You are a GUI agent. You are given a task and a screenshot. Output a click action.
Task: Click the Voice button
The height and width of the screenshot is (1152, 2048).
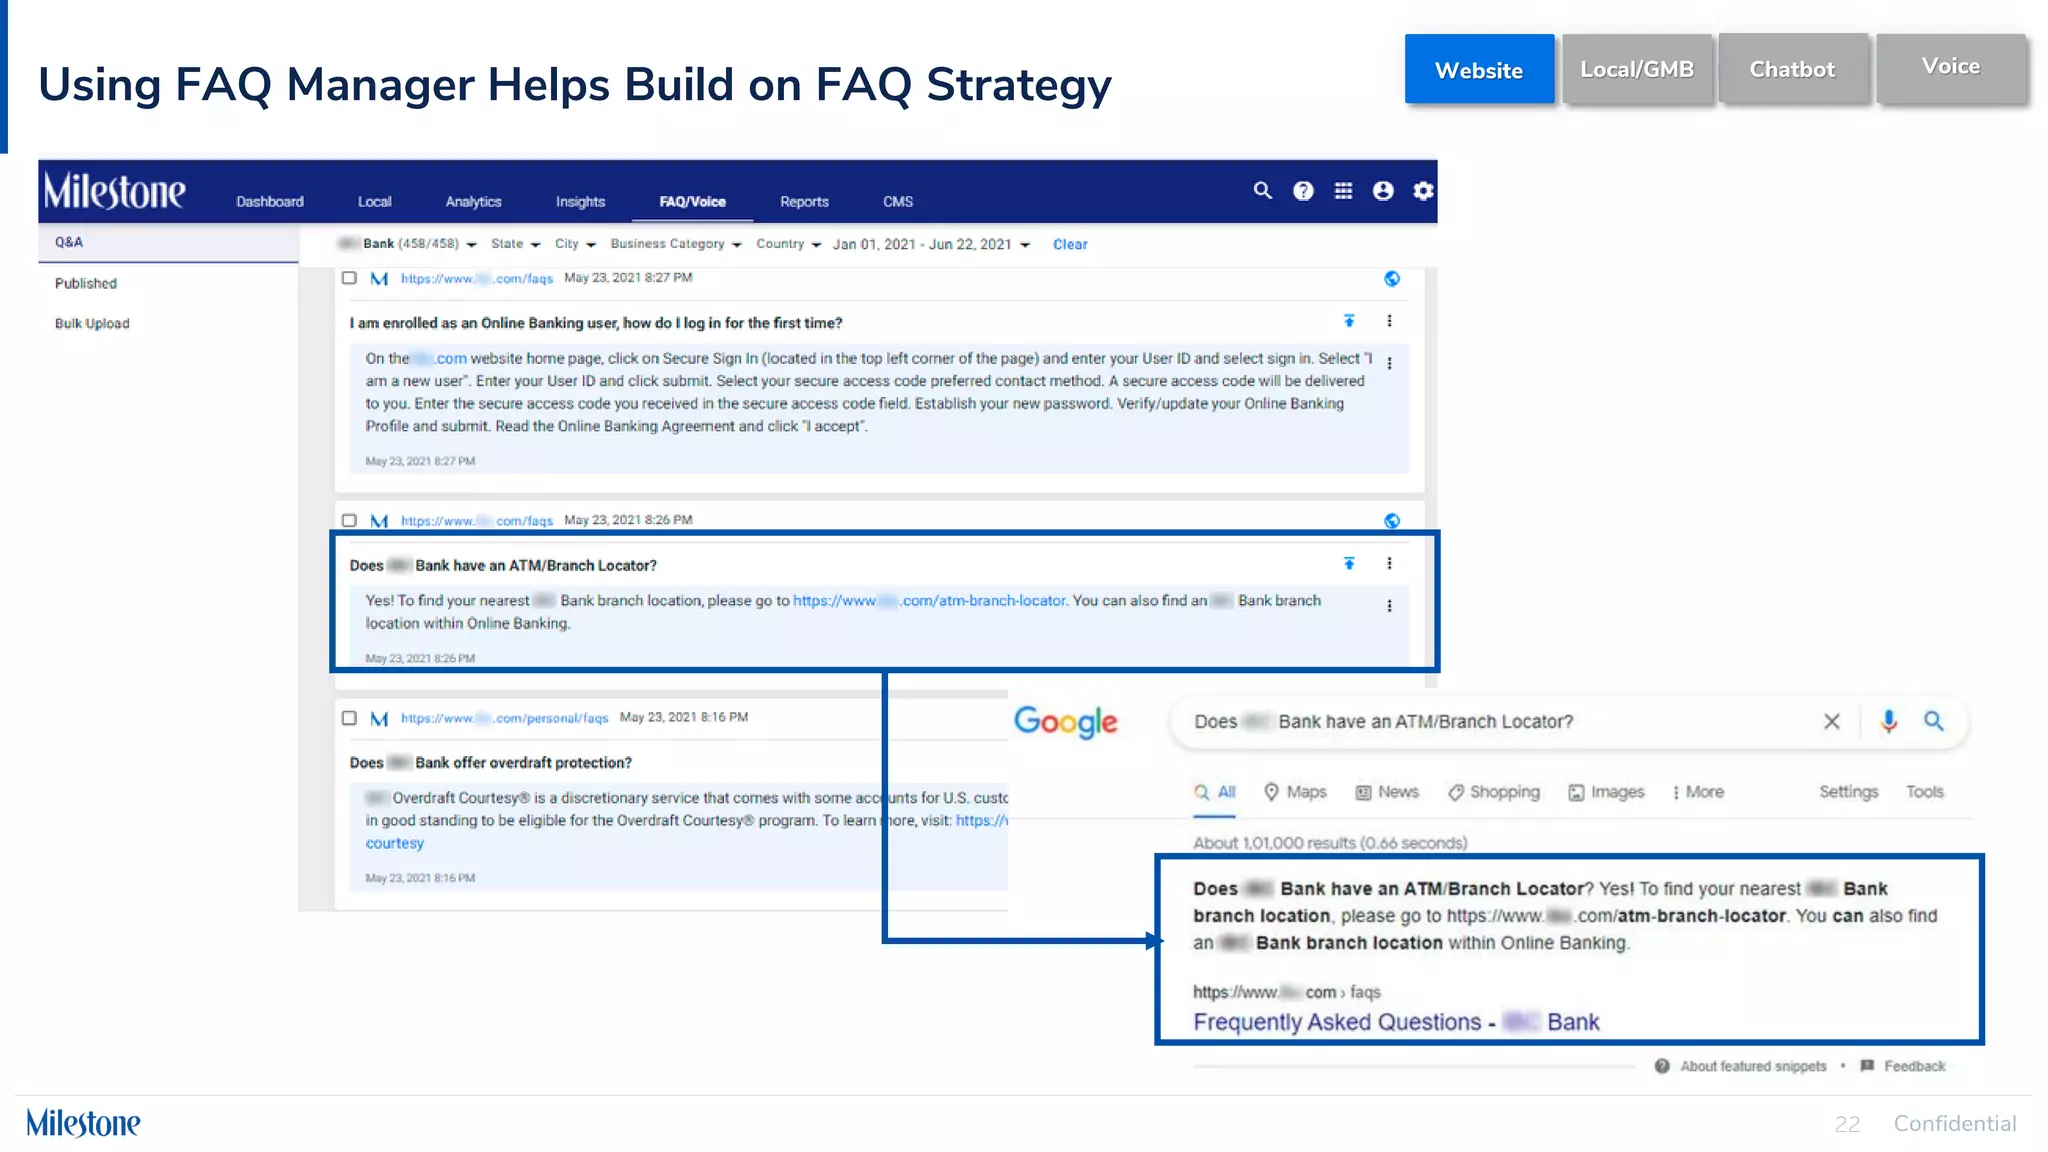1951,67
